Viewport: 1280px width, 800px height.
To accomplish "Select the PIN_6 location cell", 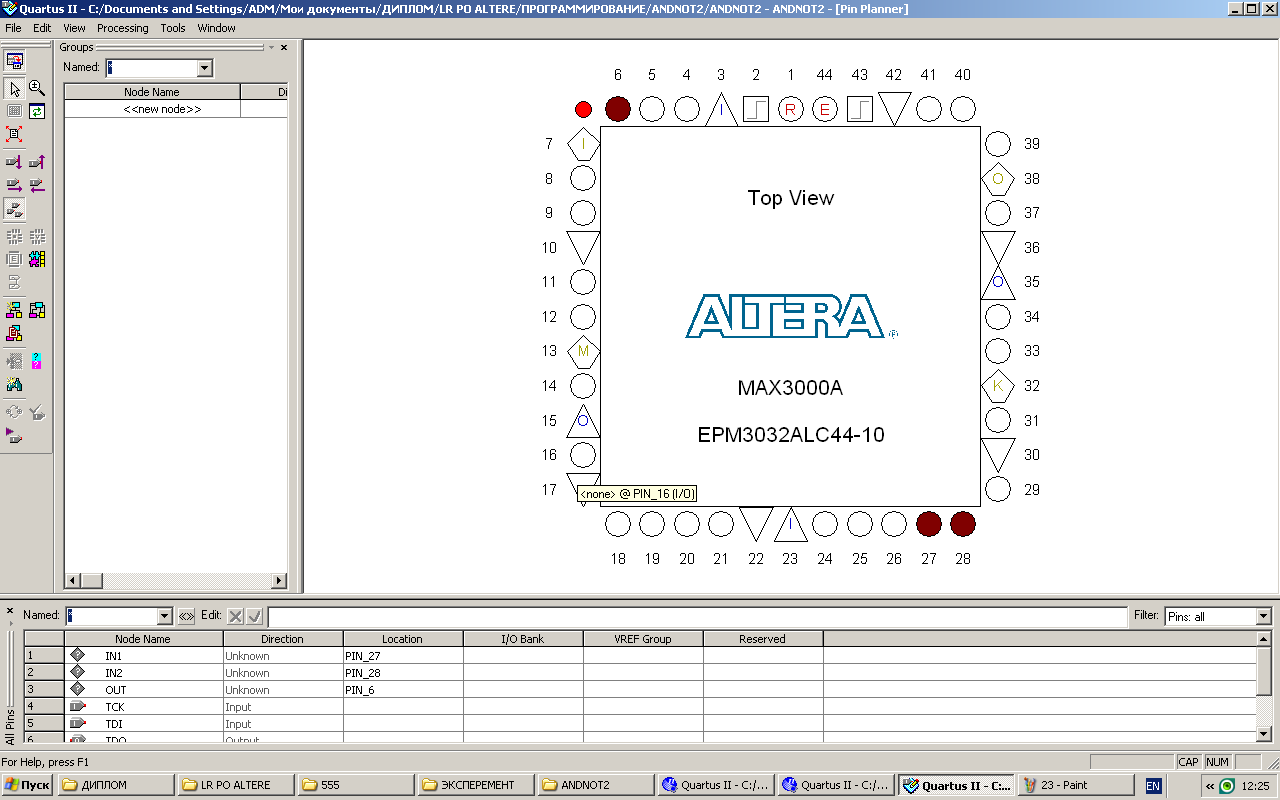I will (x=403, y=690).
